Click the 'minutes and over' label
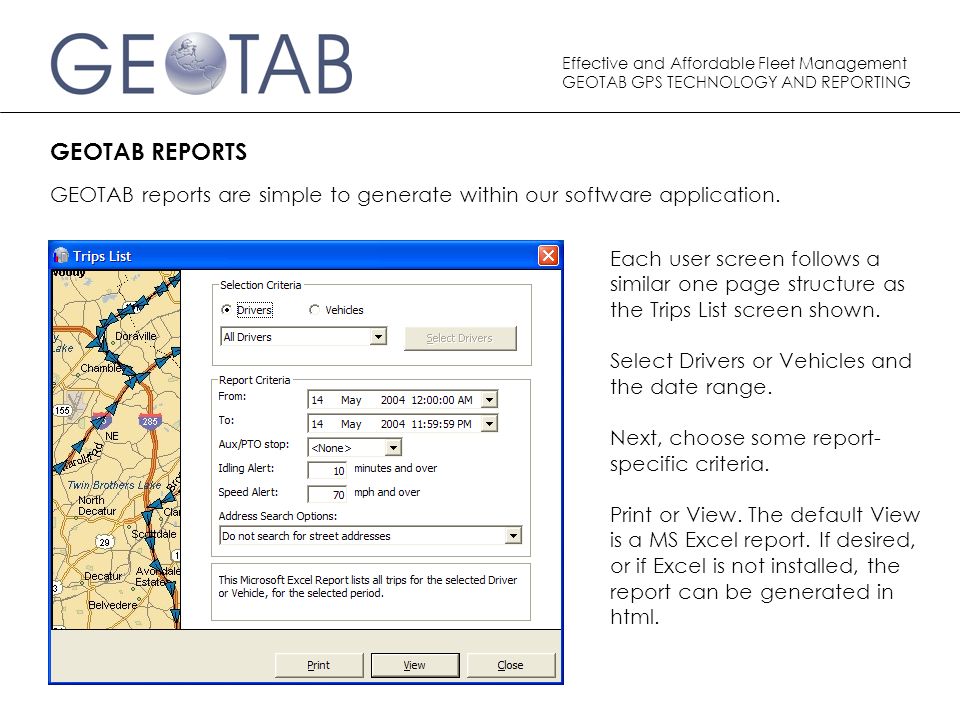Screen dimensions: 960x720 [x=396, y=468]
